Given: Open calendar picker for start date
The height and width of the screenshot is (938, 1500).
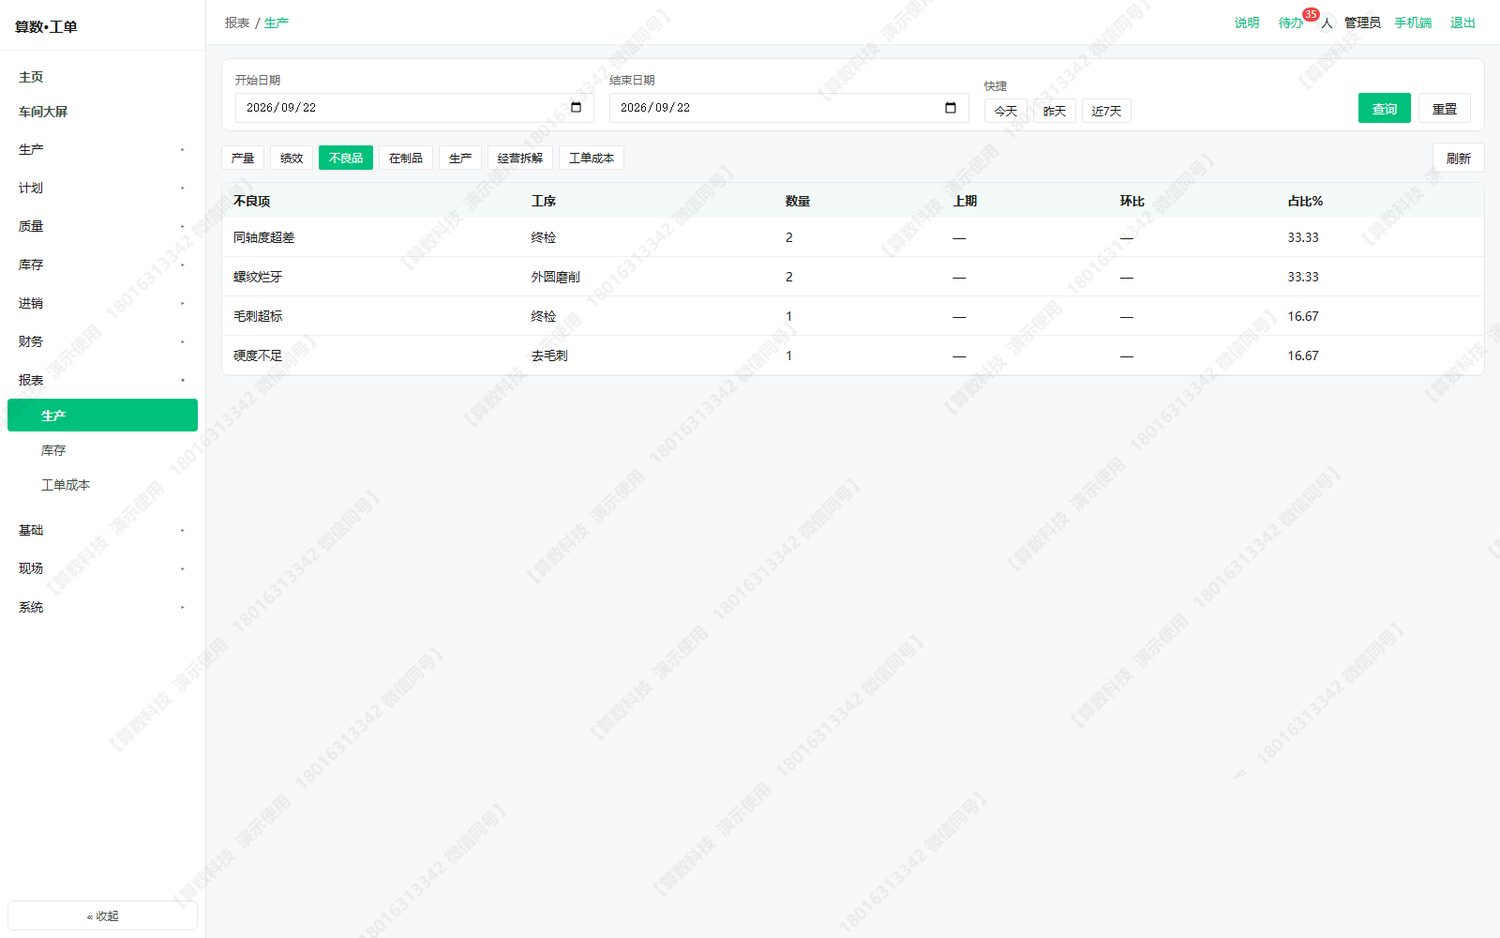Looking at the screenshot, I should coord(576,107).
